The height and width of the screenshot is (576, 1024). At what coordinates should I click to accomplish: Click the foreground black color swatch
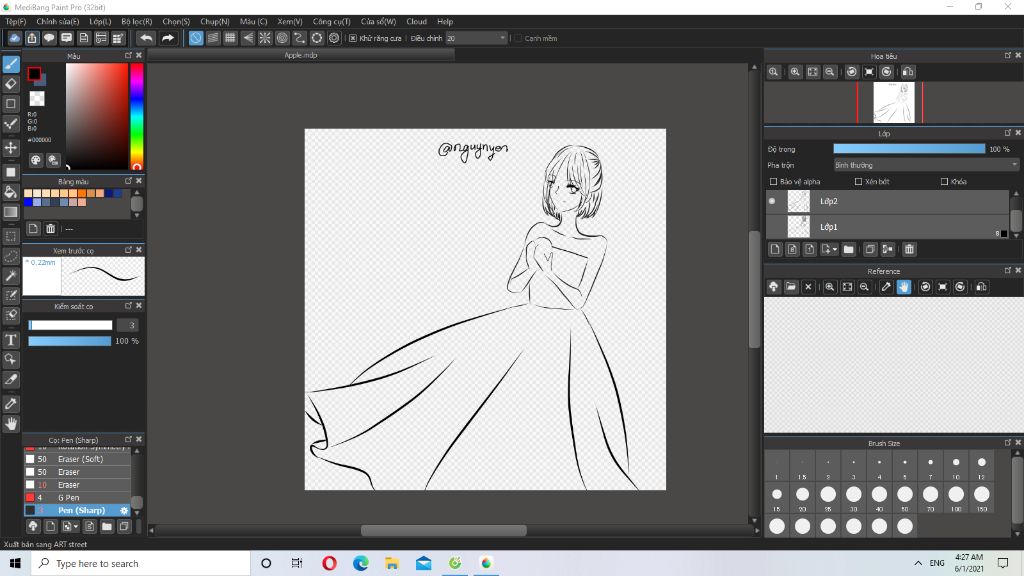[x=34, y=74]
